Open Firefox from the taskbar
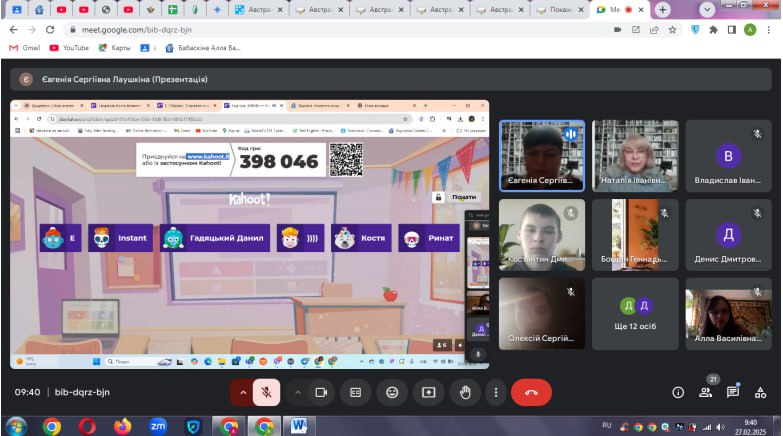Viewport: 783px width, 436px height. tap(122, 427)
